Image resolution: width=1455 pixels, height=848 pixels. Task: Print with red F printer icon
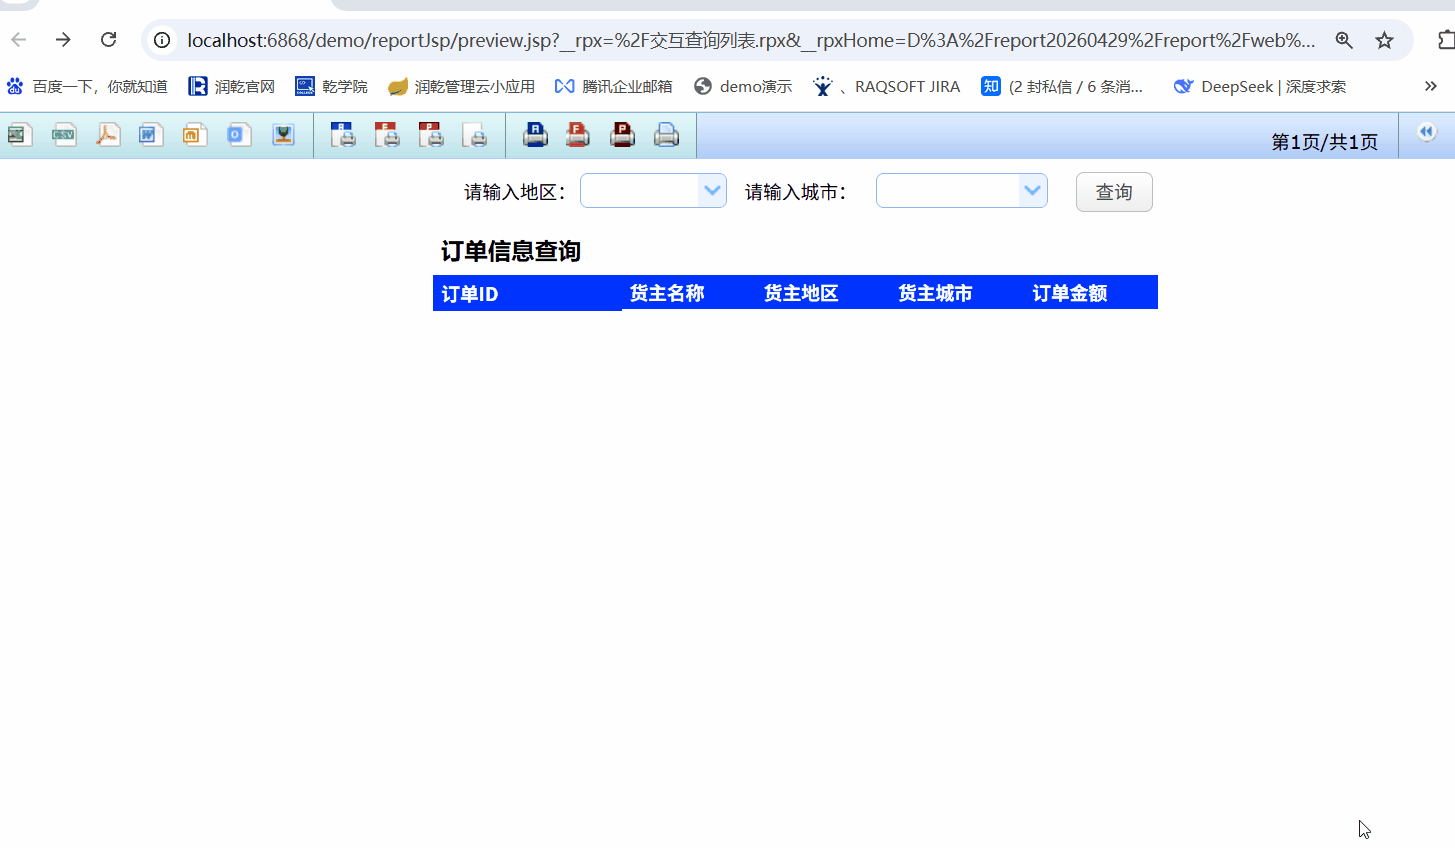click(x=578, y=134)
